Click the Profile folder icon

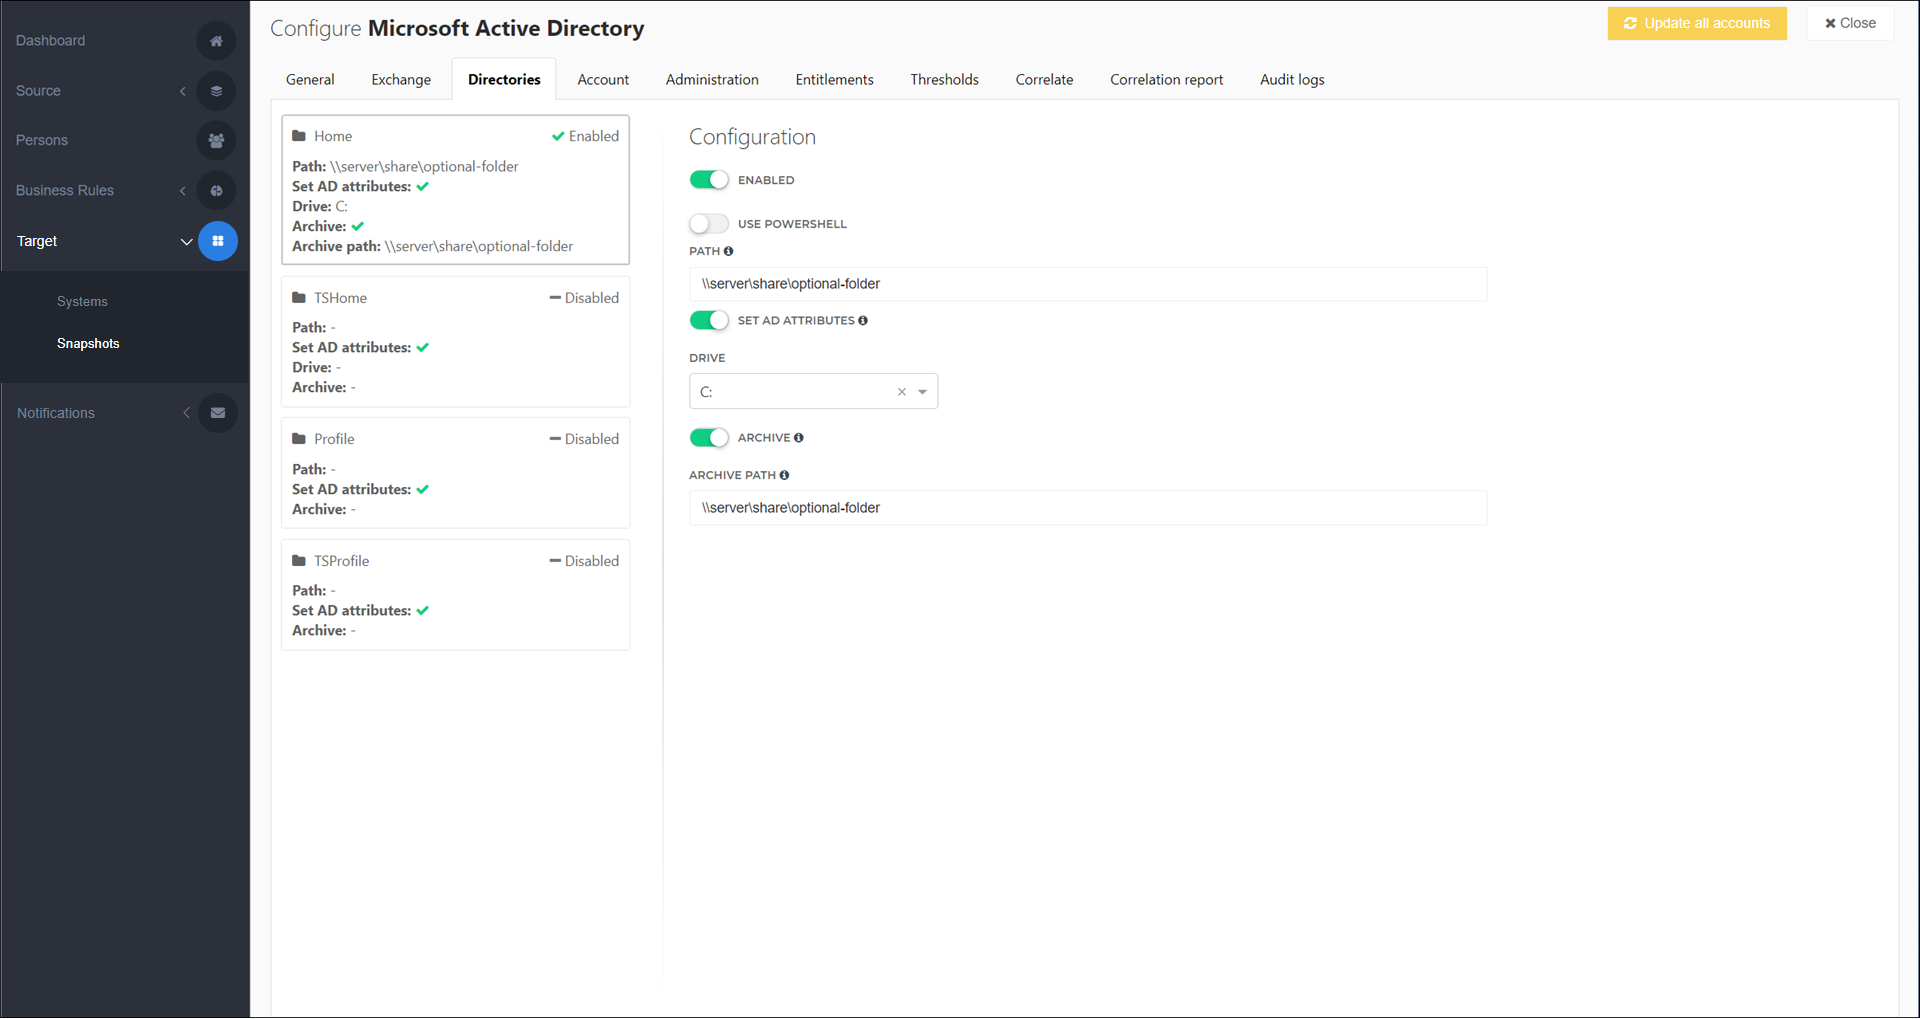tap(299, 439)
